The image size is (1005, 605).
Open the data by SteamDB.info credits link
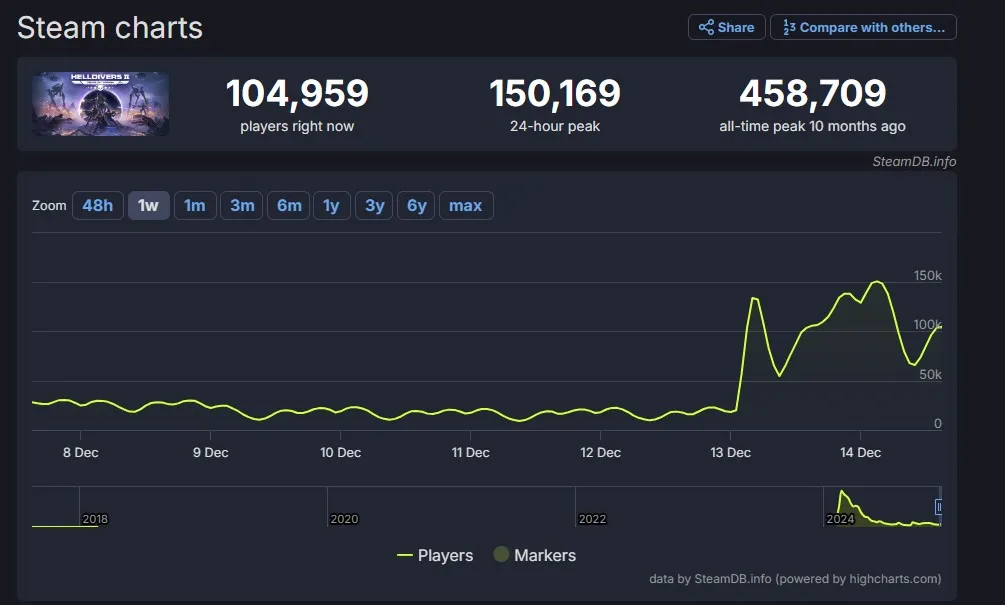795,579
